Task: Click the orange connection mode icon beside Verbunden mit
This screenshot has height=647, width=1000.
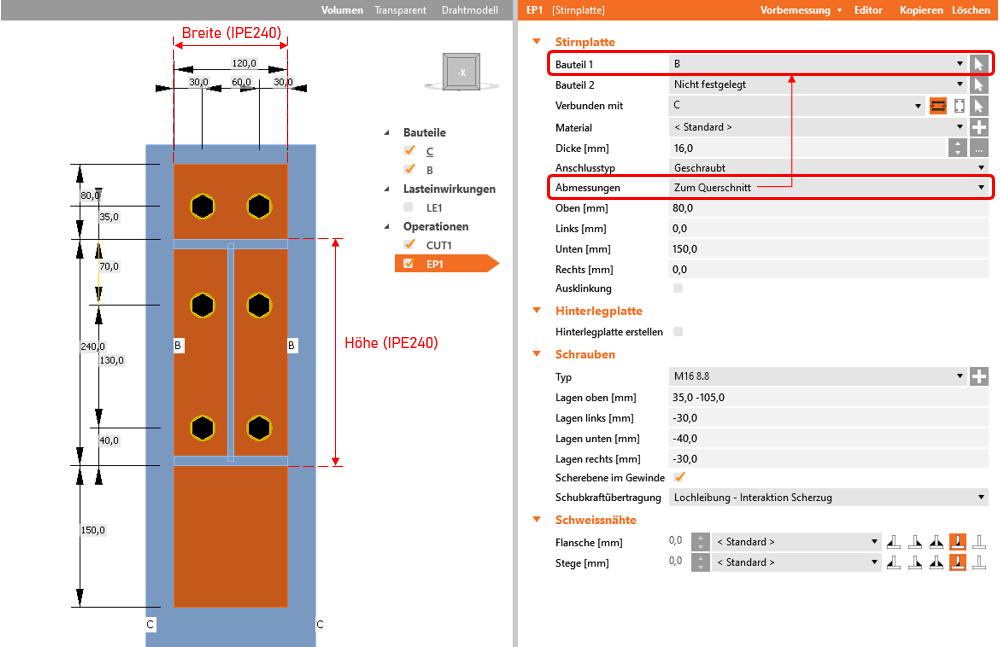Action: (938, 106)
